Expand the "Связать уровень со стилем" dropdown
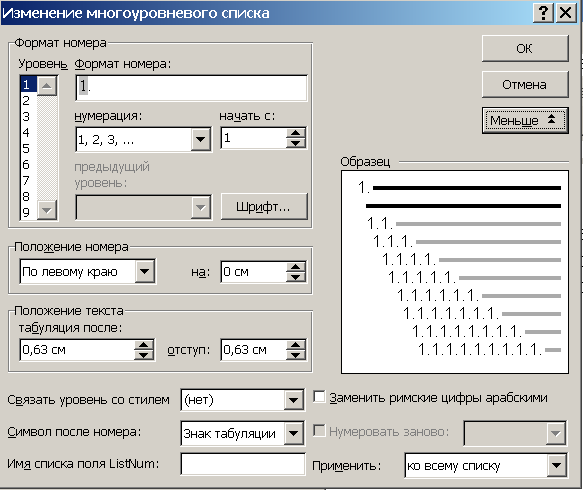Screen dimensions: 583x490 click(293, 400)
